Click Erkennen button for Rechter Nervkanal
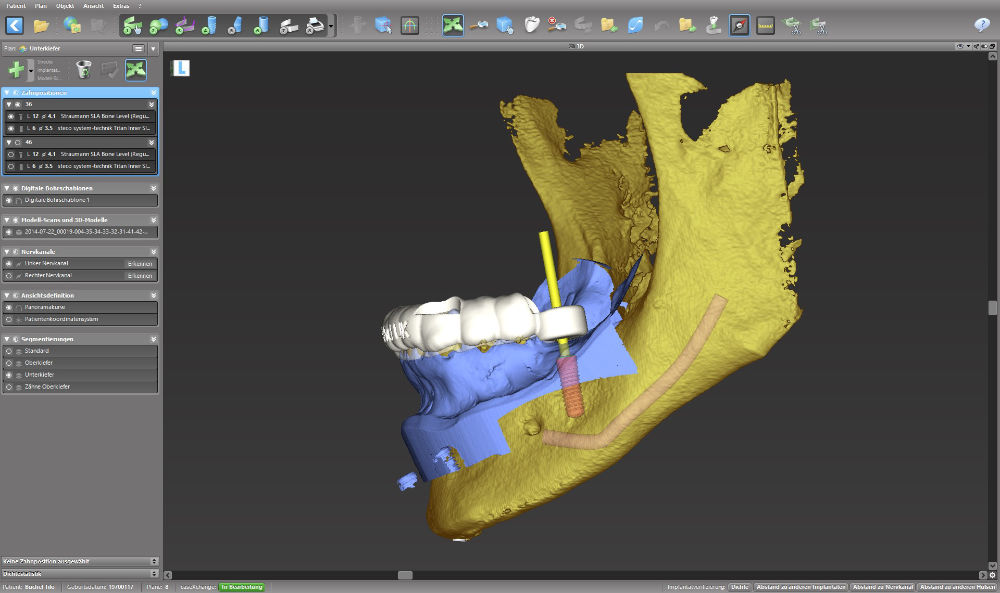Screen dimensions: 1000x593 point(140,275)
